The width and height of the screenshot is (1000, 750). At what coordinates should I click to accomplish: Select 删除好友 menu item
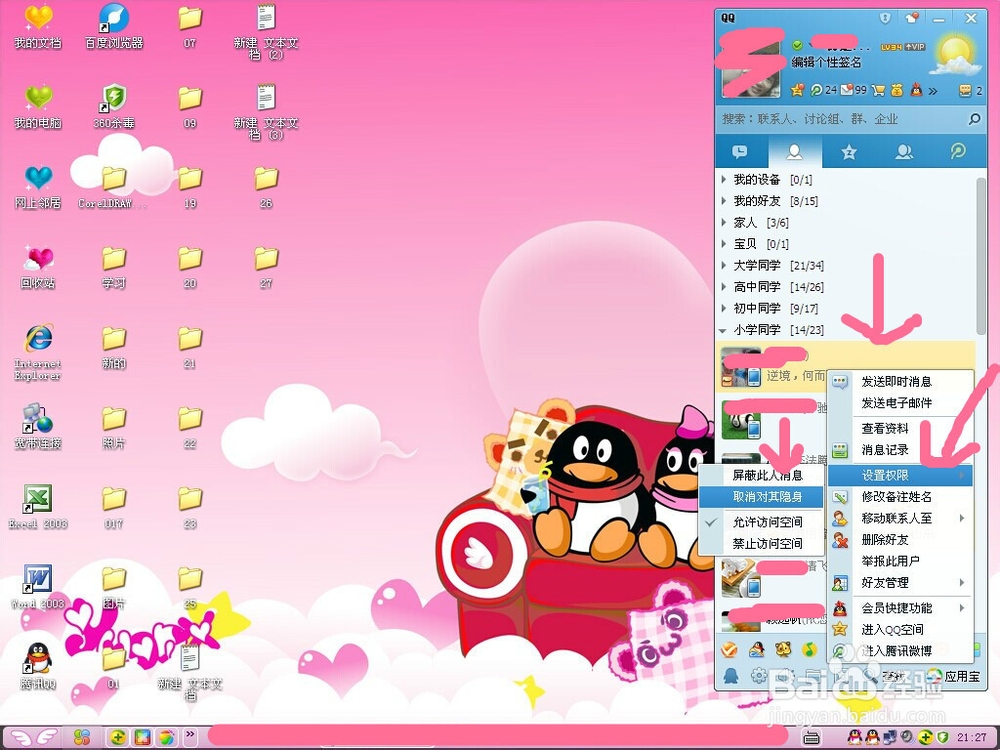tap(901, 540)
